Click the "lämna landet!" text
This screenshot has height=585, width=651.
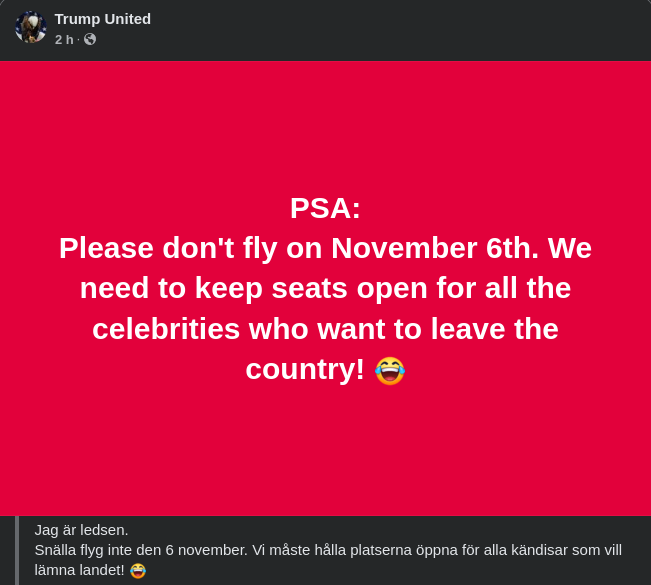(80, 570)
